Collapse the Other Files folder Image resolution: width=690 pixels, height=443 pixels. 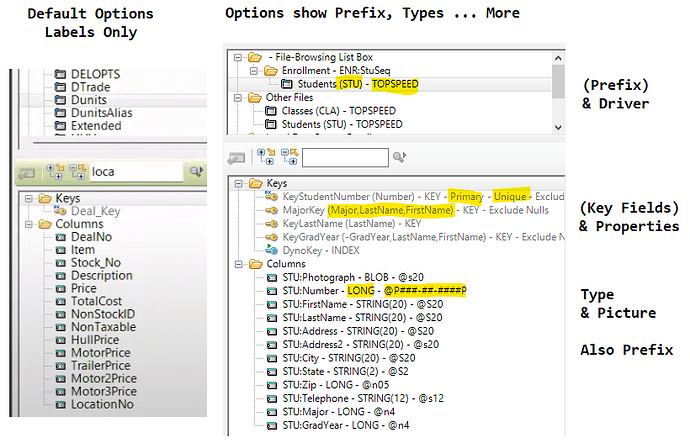click(236, 98)
